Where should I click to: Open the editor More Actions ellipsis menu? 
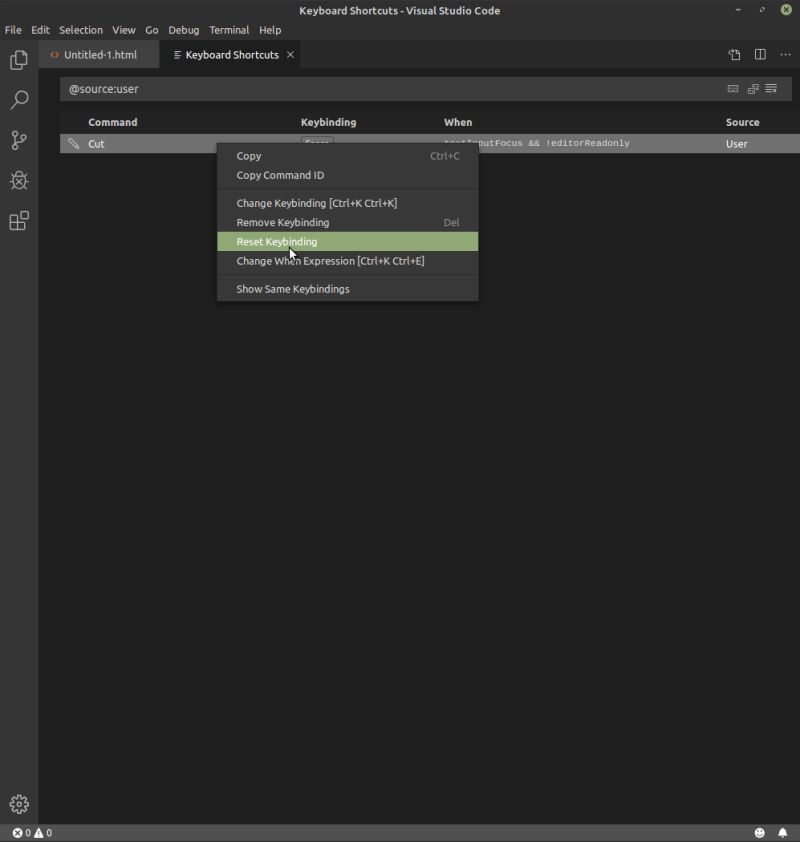point(785,55)
